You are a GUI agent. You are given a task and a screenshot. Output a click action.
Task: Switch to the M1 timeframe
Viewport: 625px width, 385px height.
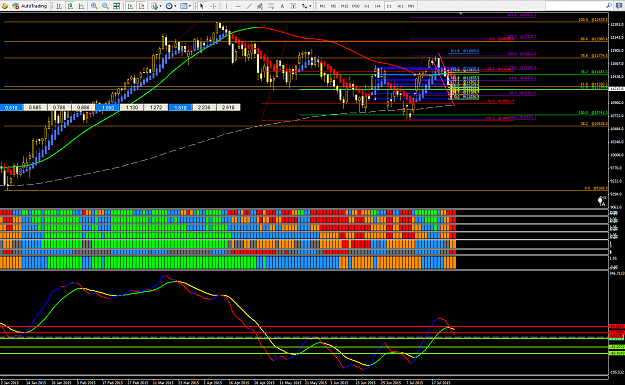point(322,6)
